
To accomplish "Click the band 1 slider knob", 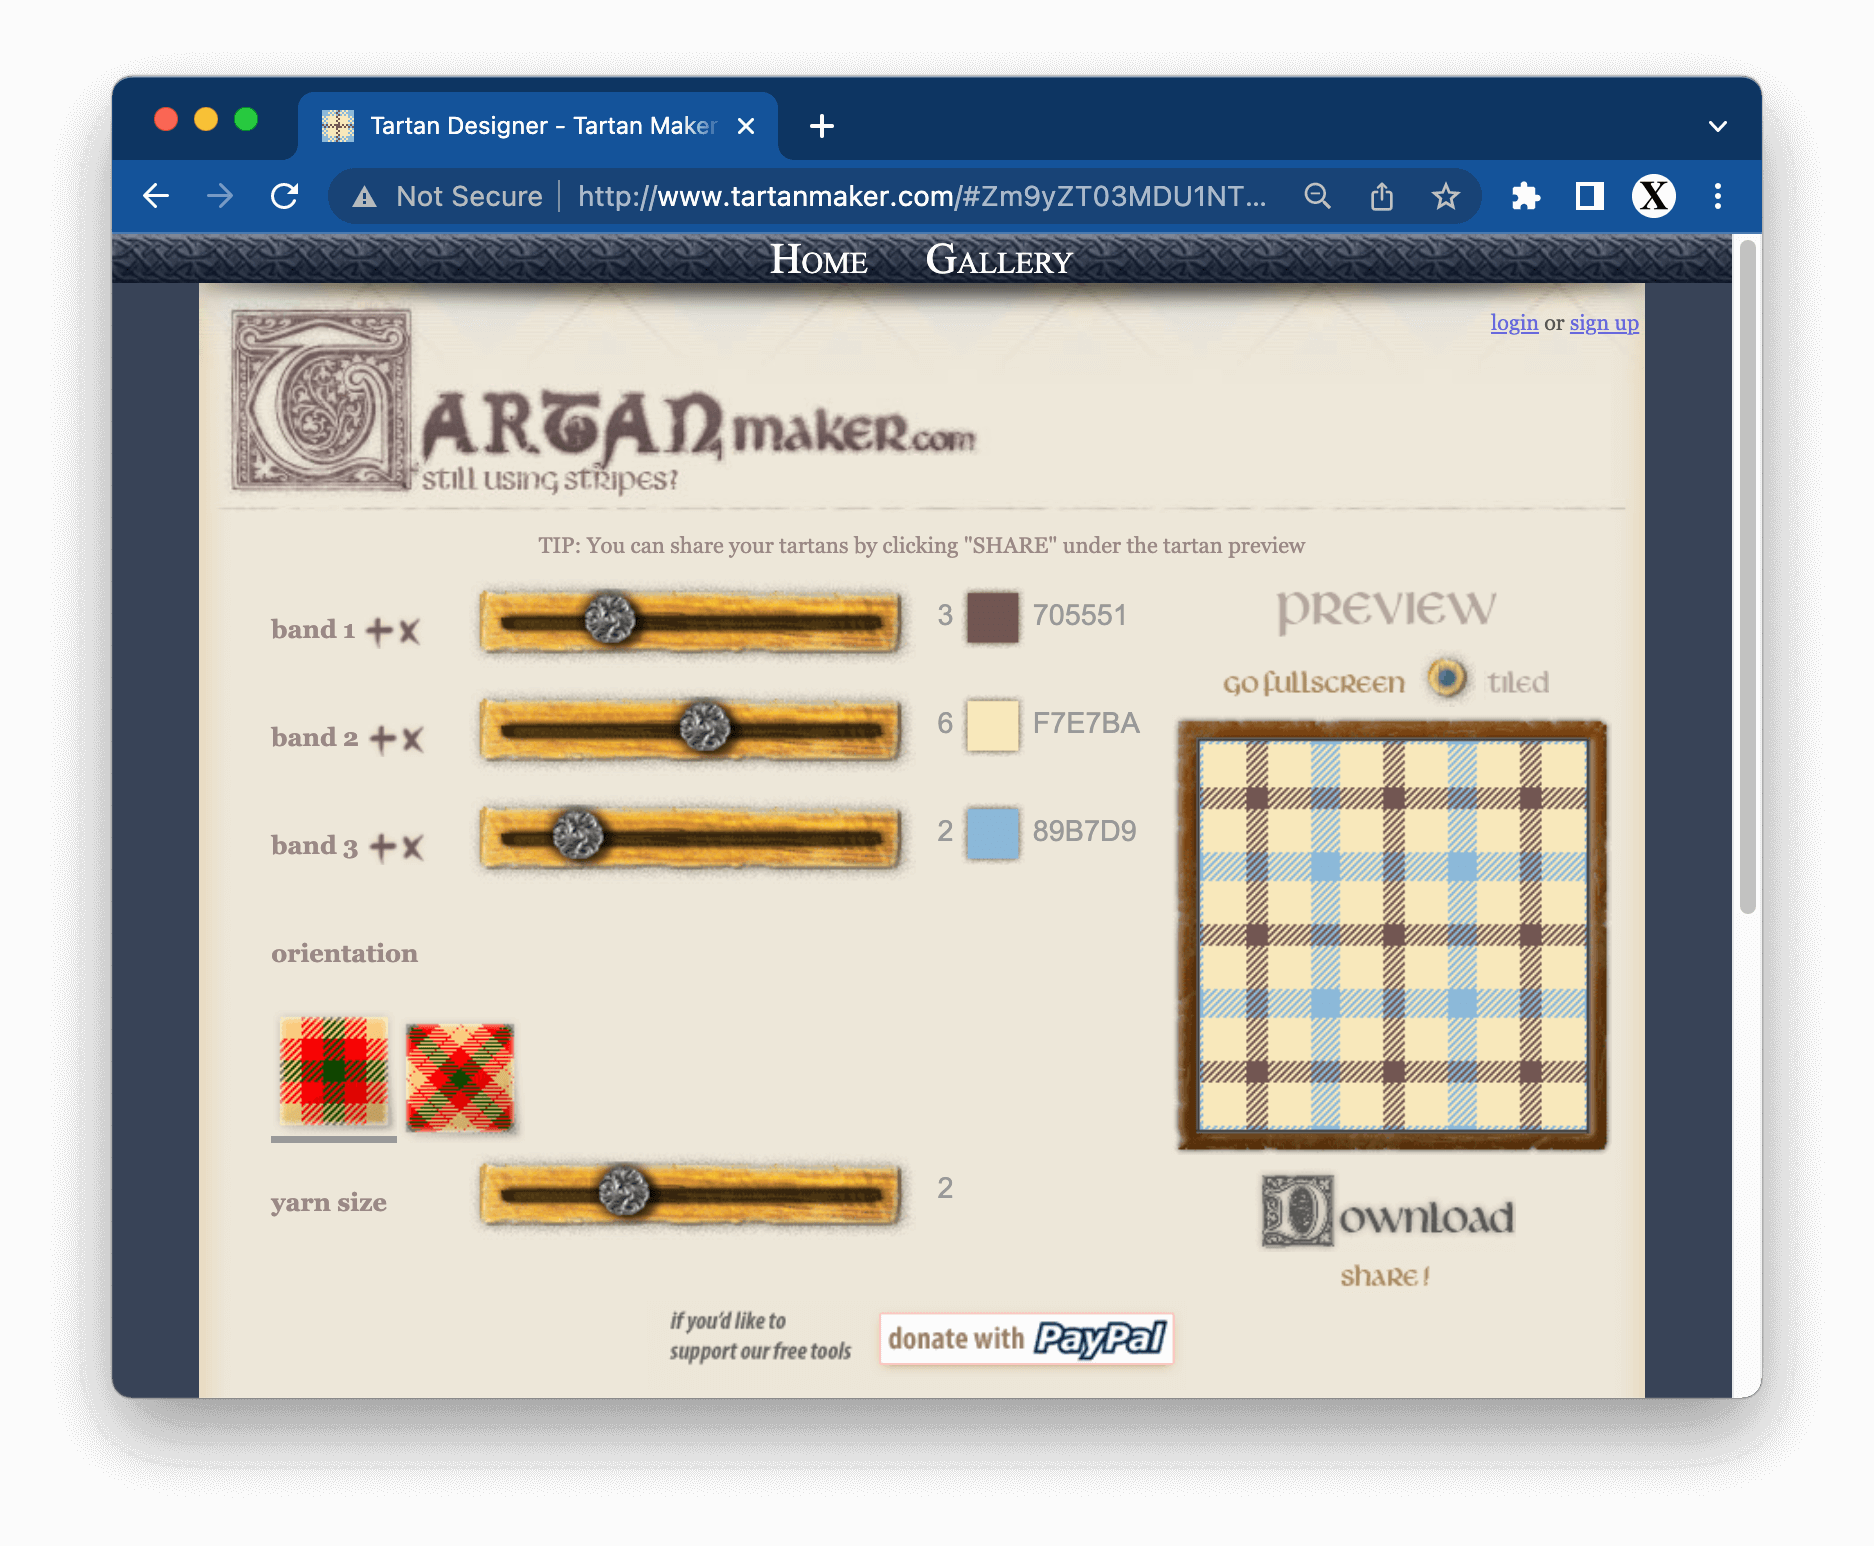I will tap(610, 619).
